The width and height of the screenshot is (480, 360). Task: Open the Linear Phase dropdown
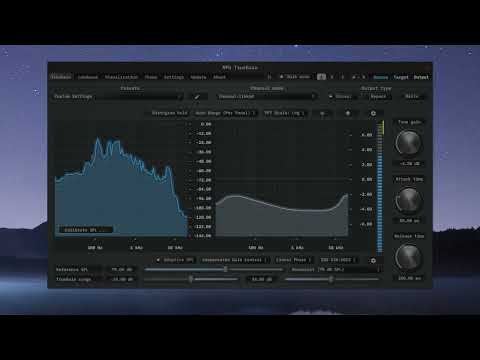click(293, 260)
